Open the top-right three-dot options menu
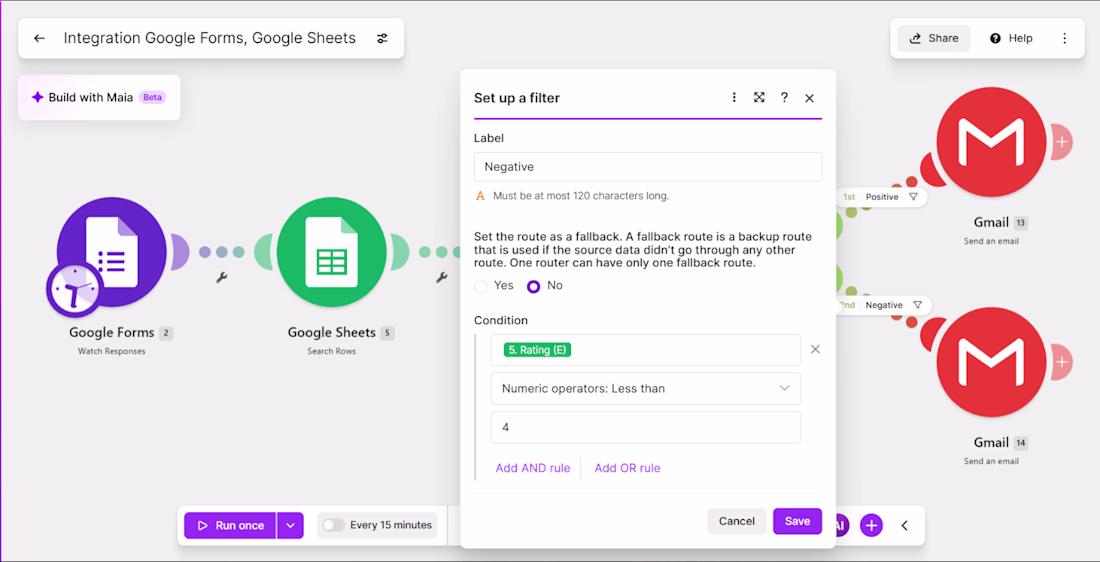 (1064, 39)
